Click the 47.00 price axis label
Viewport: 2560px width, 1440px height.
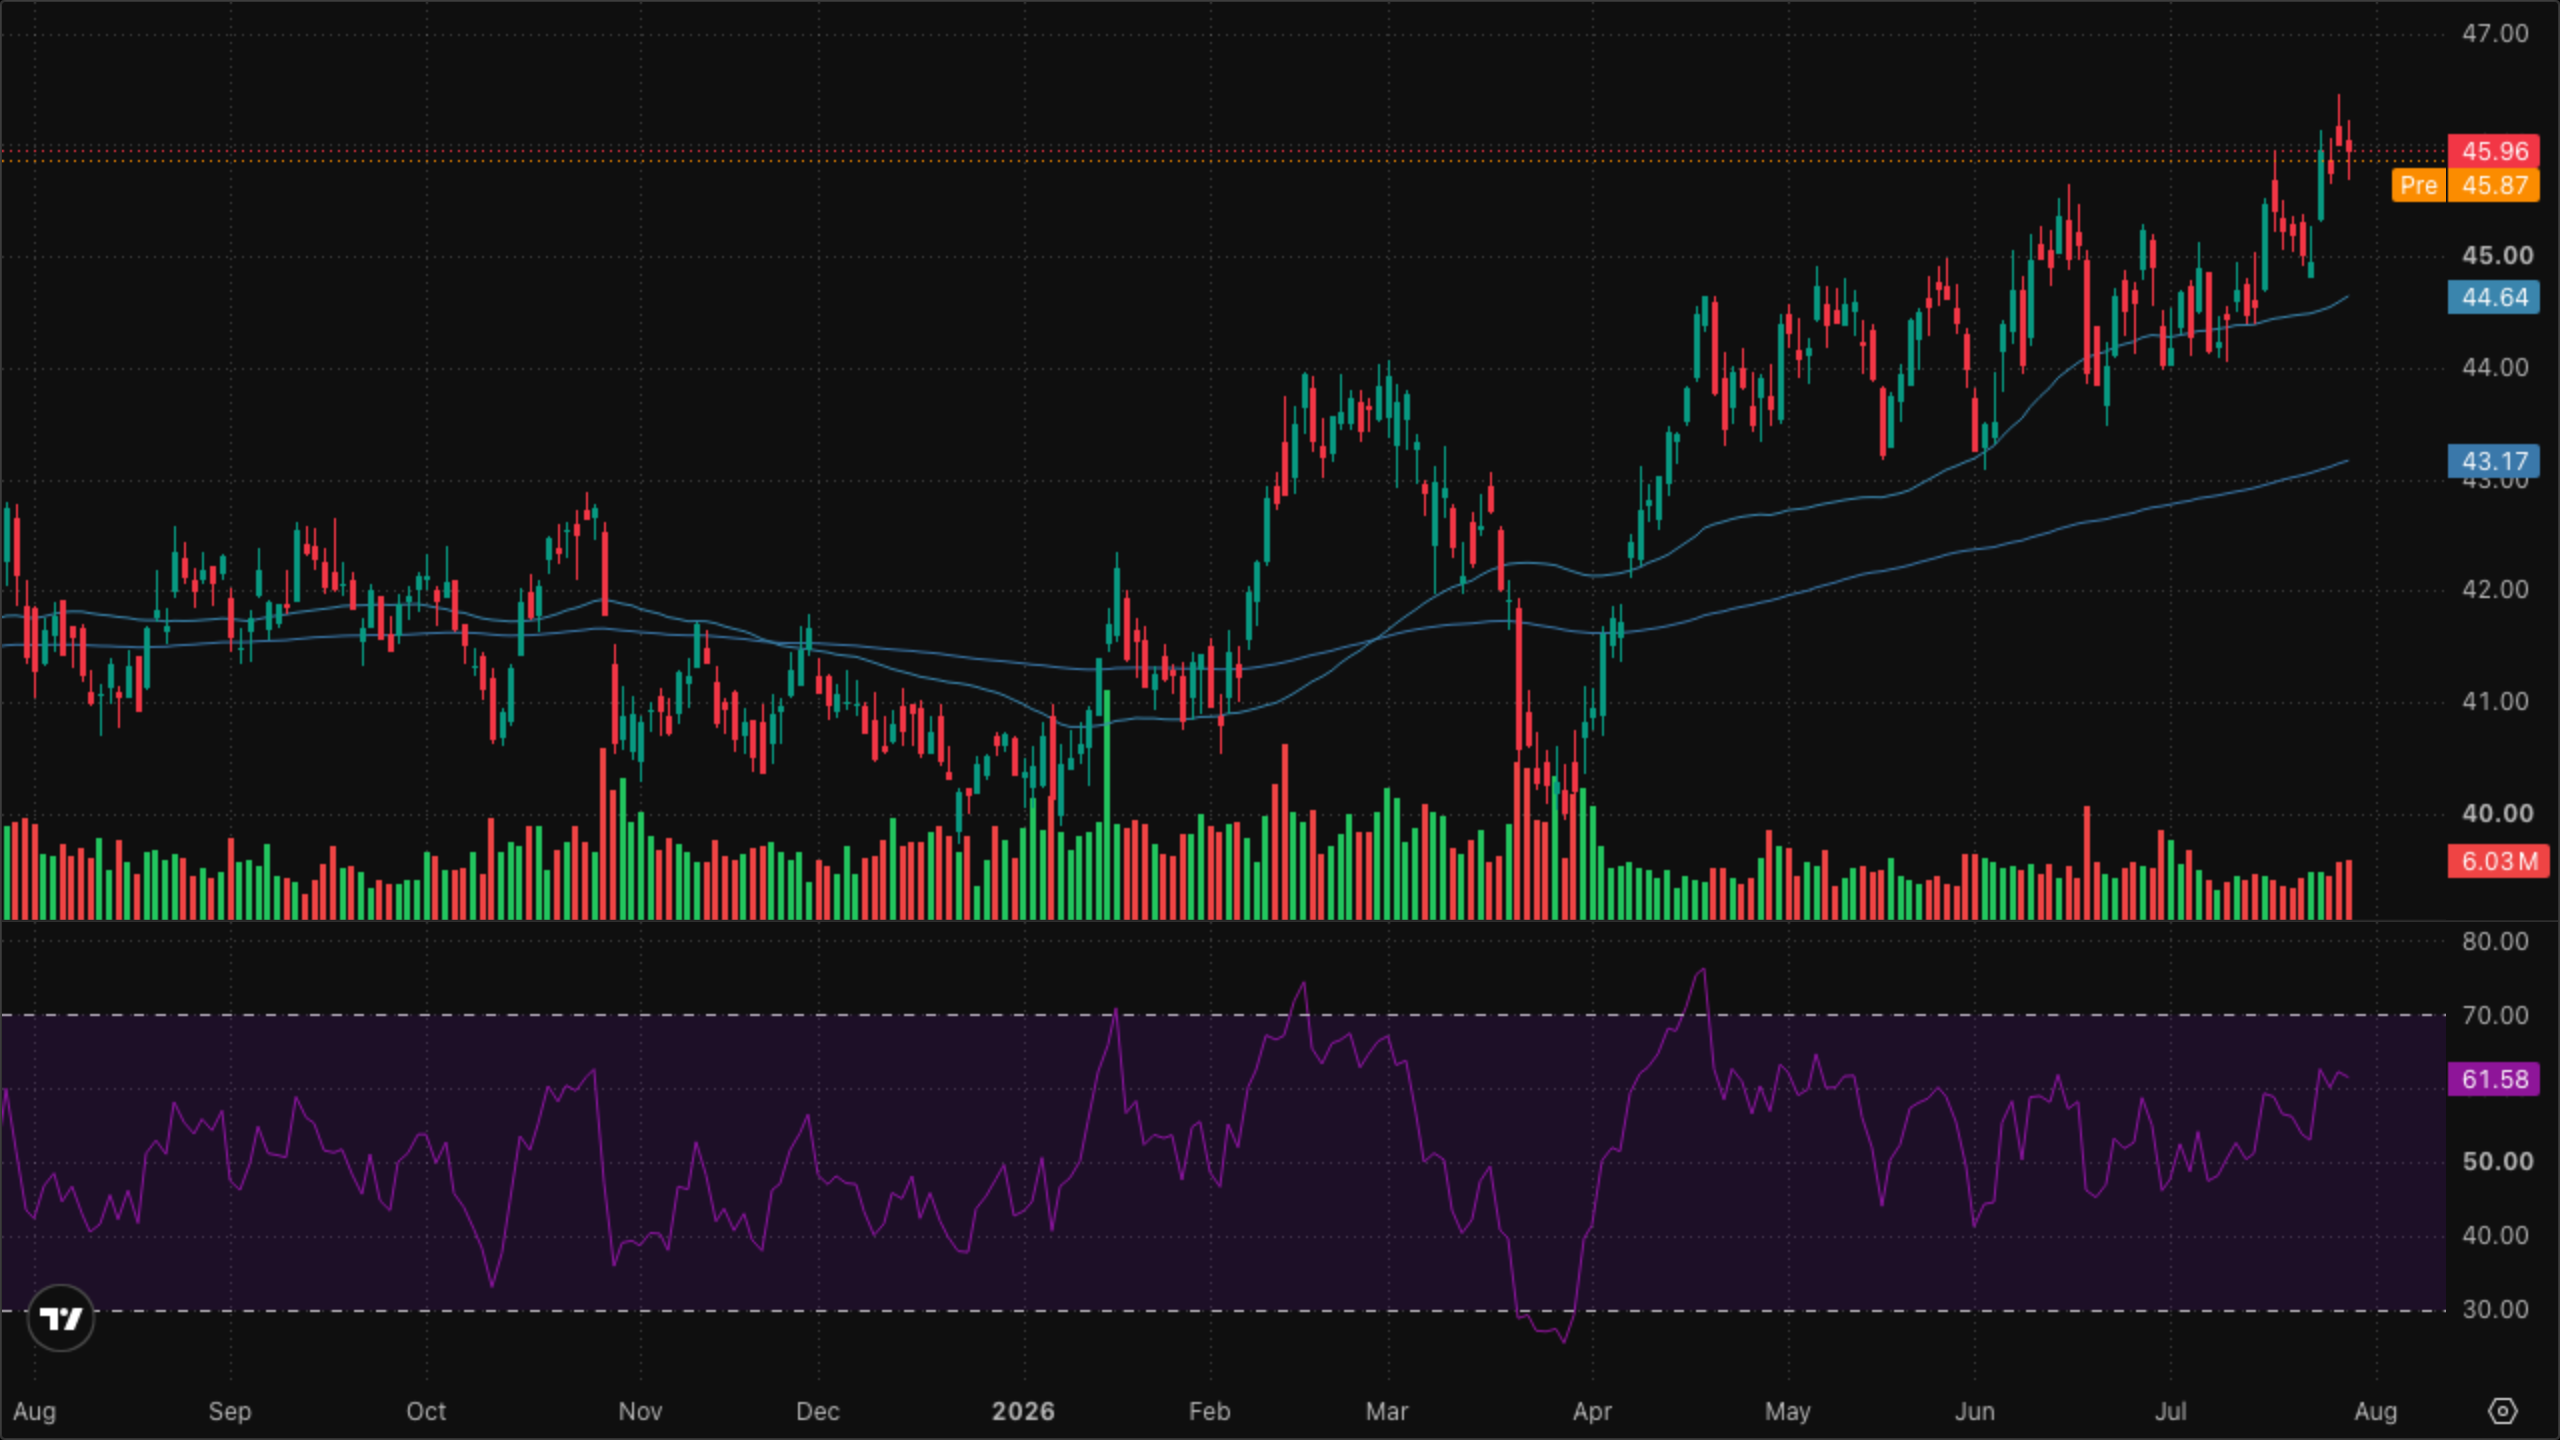2495,33
